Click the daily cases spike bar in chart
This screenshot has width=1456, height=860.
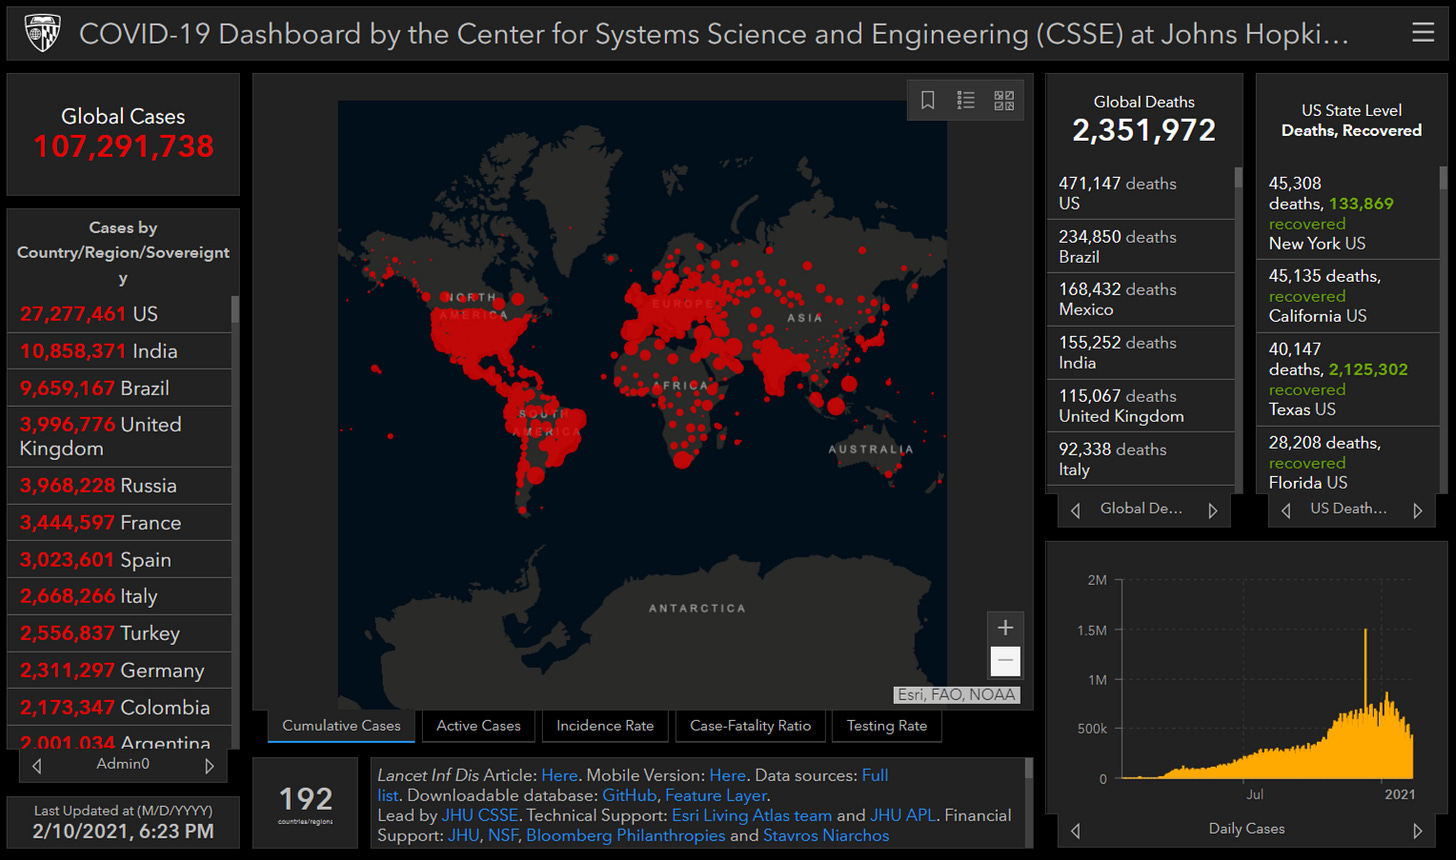[x=1365, y=702]
